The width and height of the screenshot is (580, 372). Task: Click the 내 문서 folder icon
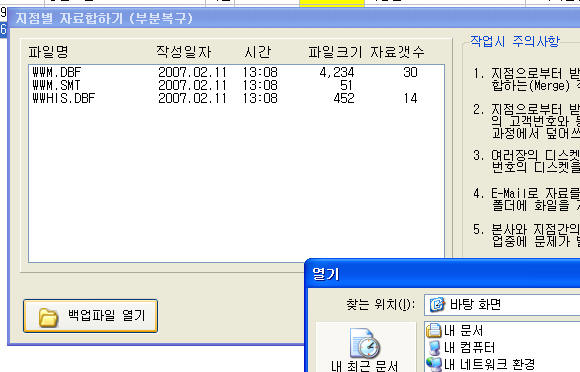(x=434, y=330)
